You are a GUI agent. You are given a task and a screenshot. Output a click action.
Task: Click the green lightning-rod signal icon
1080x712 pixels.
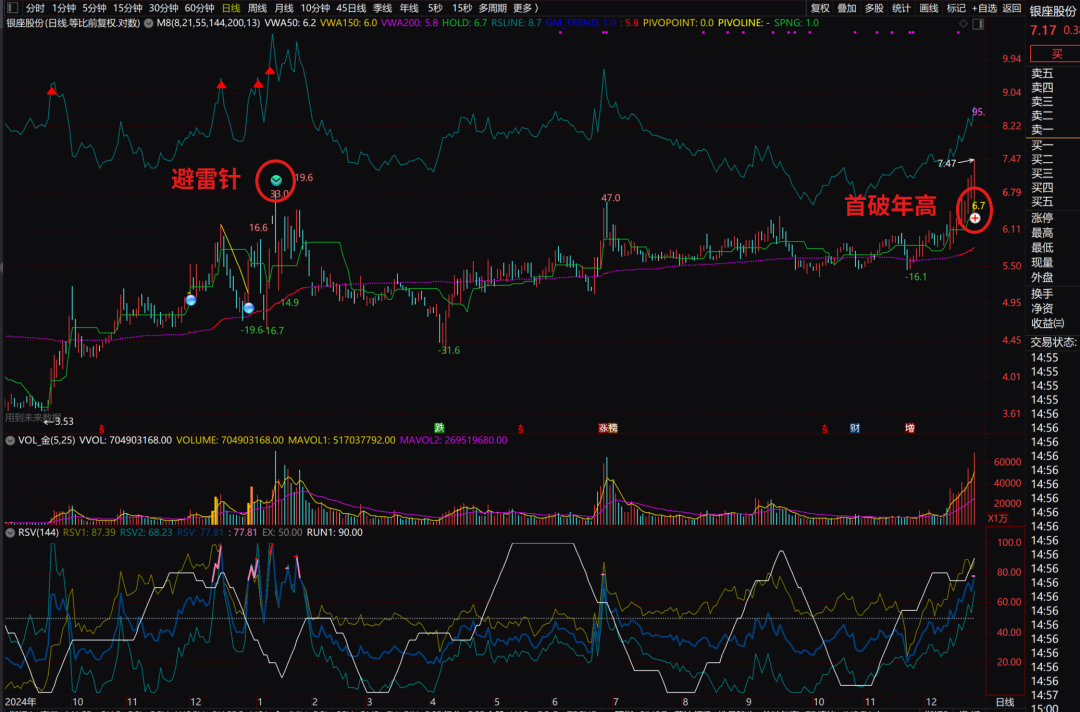pos(276,180)
